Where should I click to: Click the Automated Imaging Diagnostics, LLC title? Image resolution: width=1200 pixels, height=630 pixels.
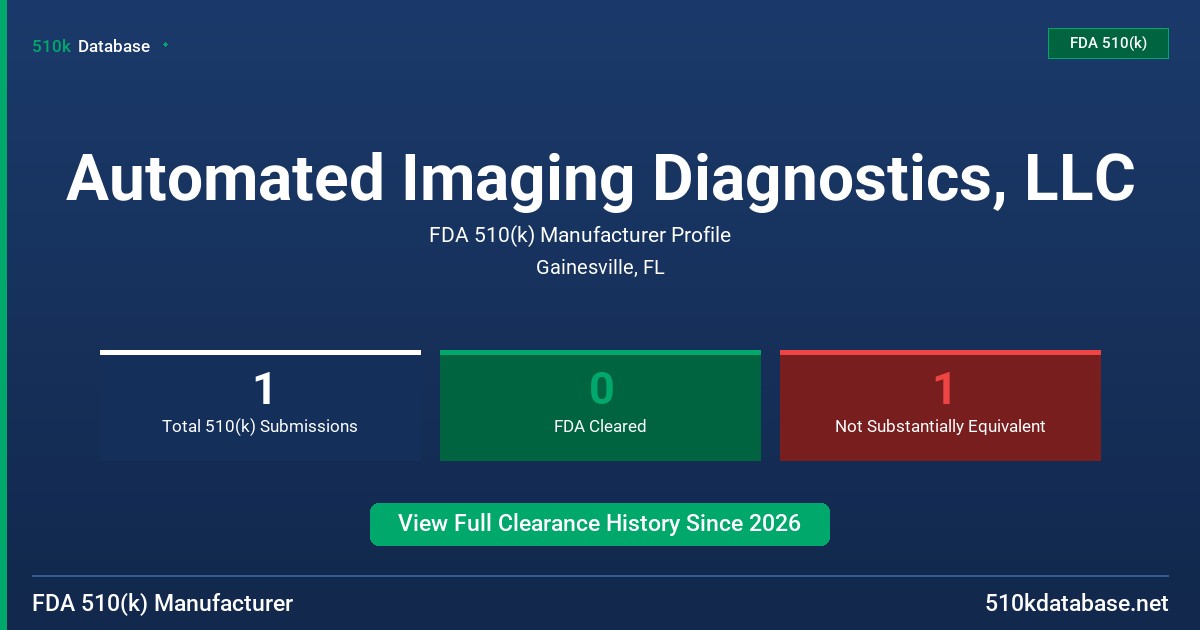point(600,178)
